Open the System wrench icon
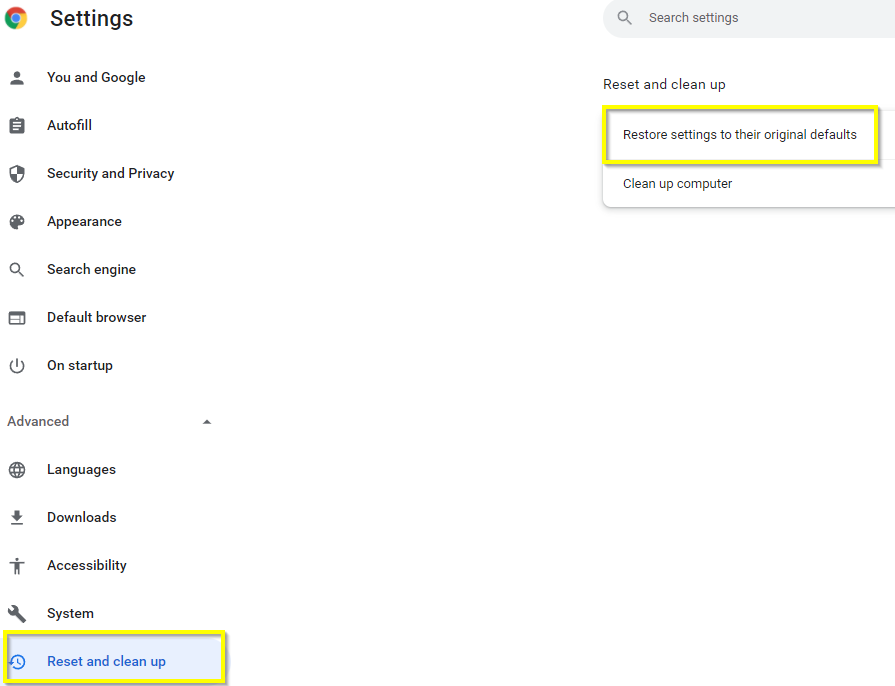This screenshot has height=686, width=895. click(x=17, y=613)
